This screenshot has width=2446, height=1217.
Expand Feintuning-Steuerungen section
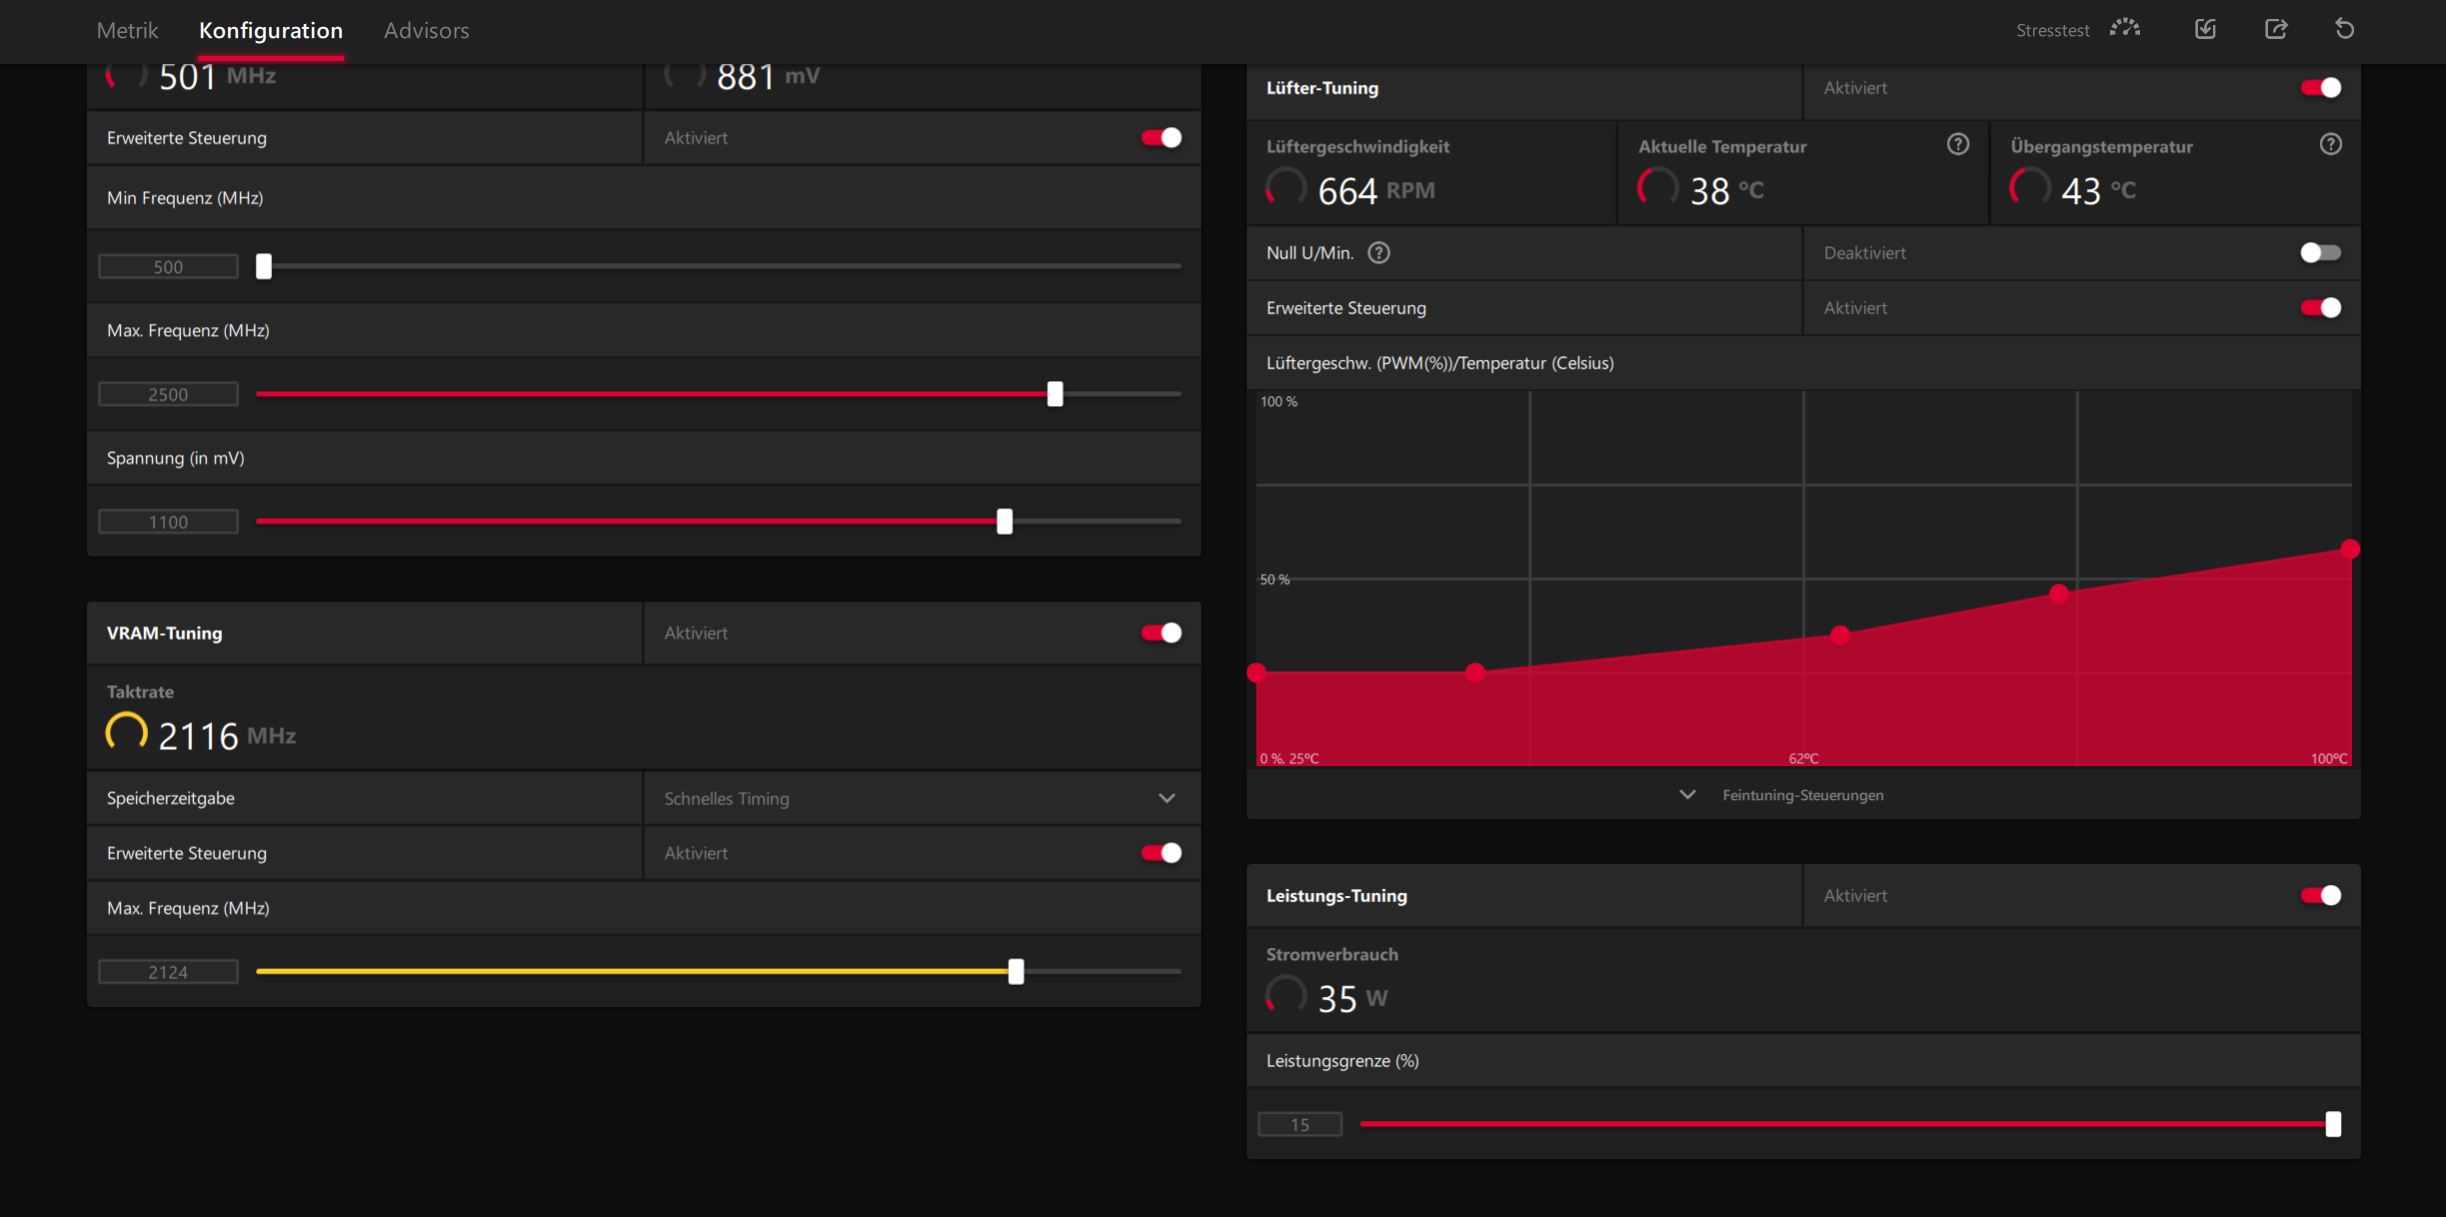coord(1802,795)
